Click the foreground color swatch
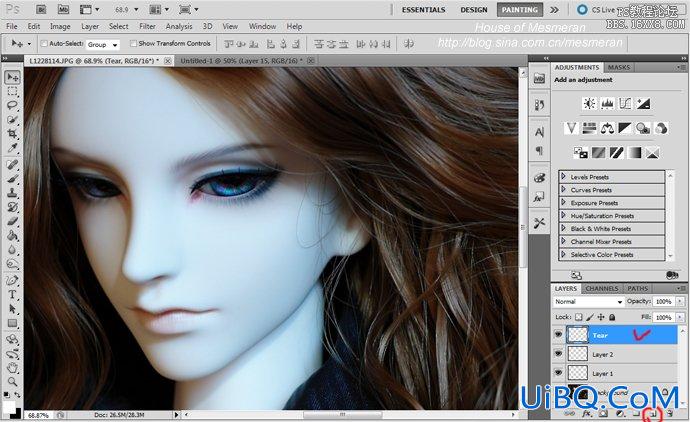The image size is (690, 422). (x=9, y=406)
